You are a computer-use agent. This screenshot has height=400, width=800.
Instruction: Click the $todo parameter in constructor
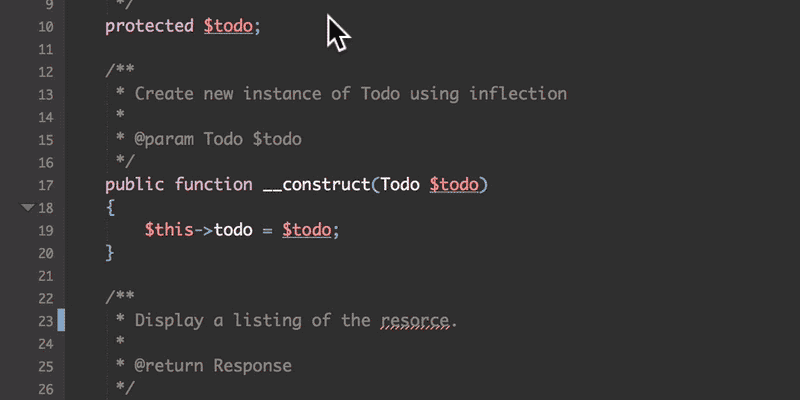[454, 185]
